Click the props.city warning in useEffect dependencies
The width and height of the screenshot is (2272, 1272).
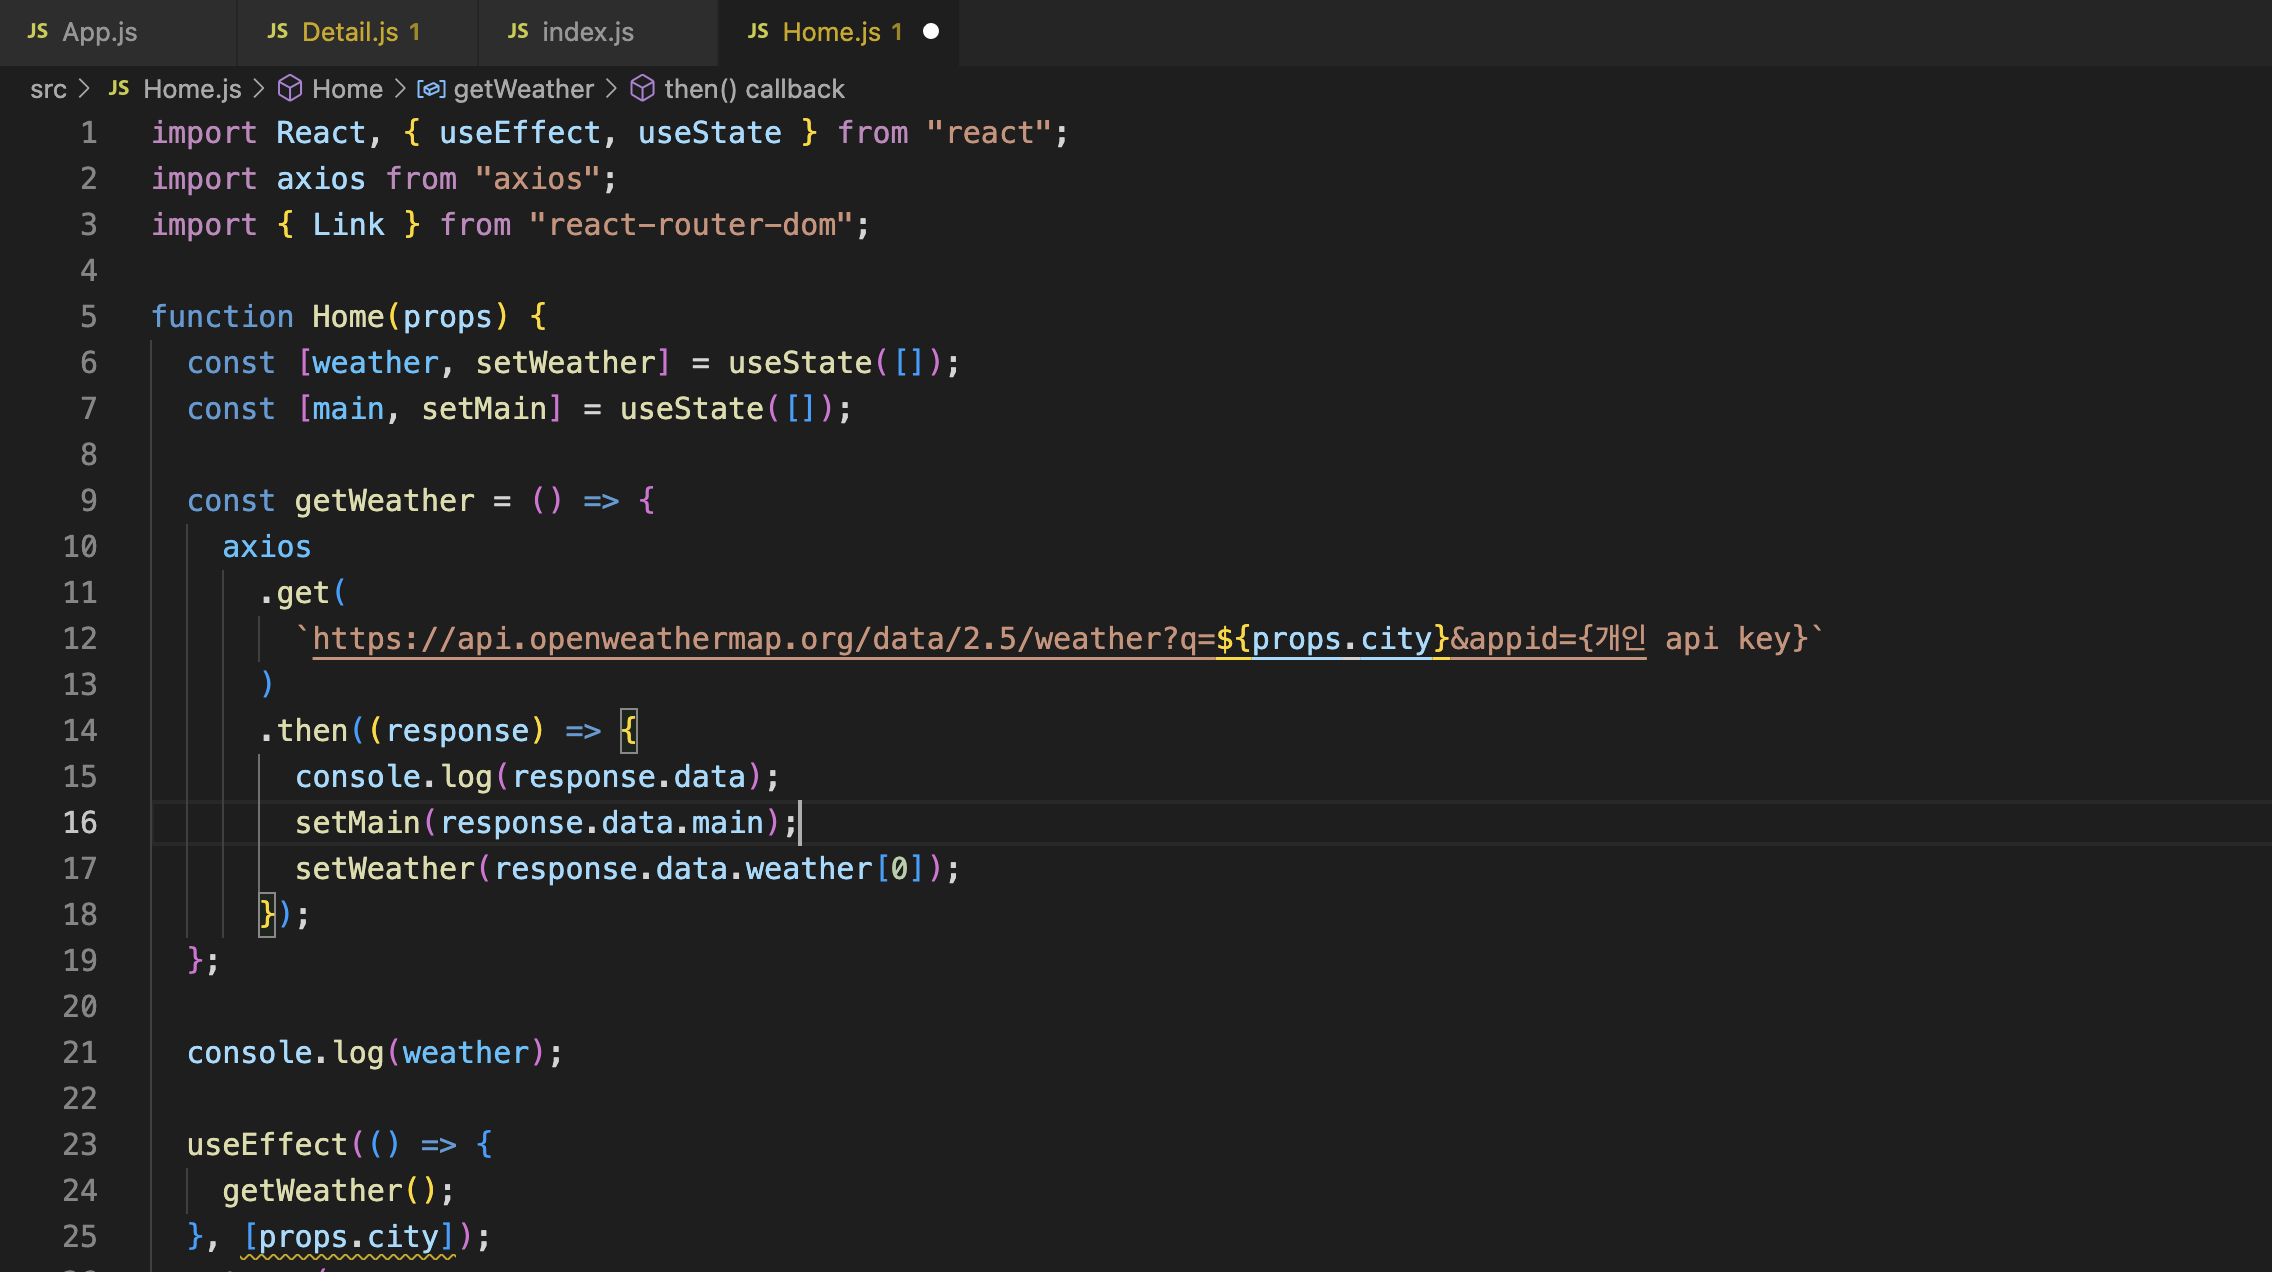348,1238
